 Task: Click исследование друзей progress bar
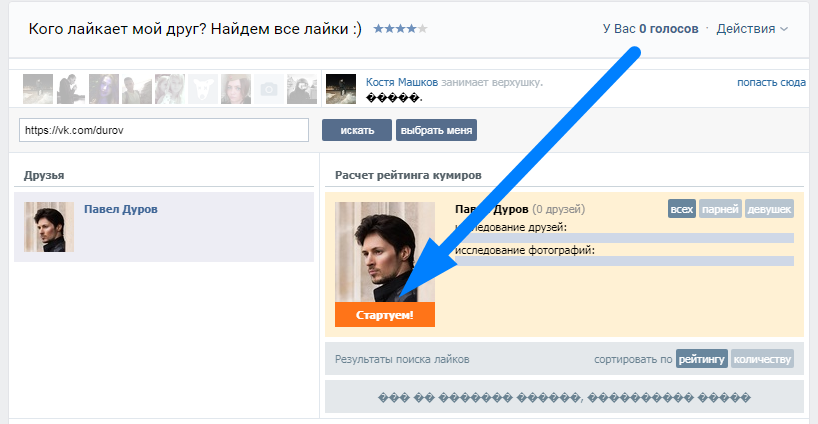point(624,238)
